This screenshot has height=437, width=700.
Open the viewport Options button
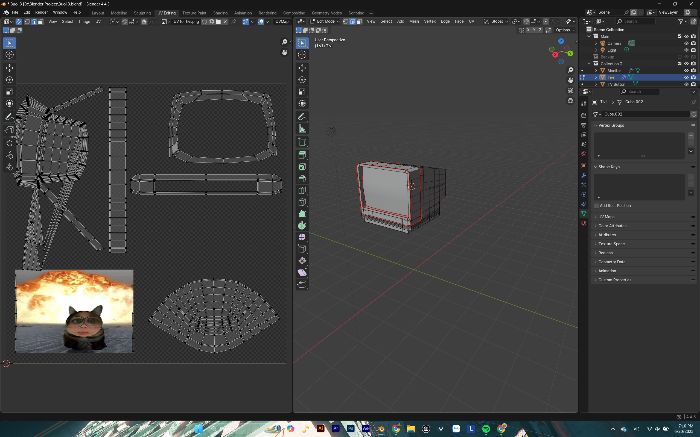pos(563,30)
